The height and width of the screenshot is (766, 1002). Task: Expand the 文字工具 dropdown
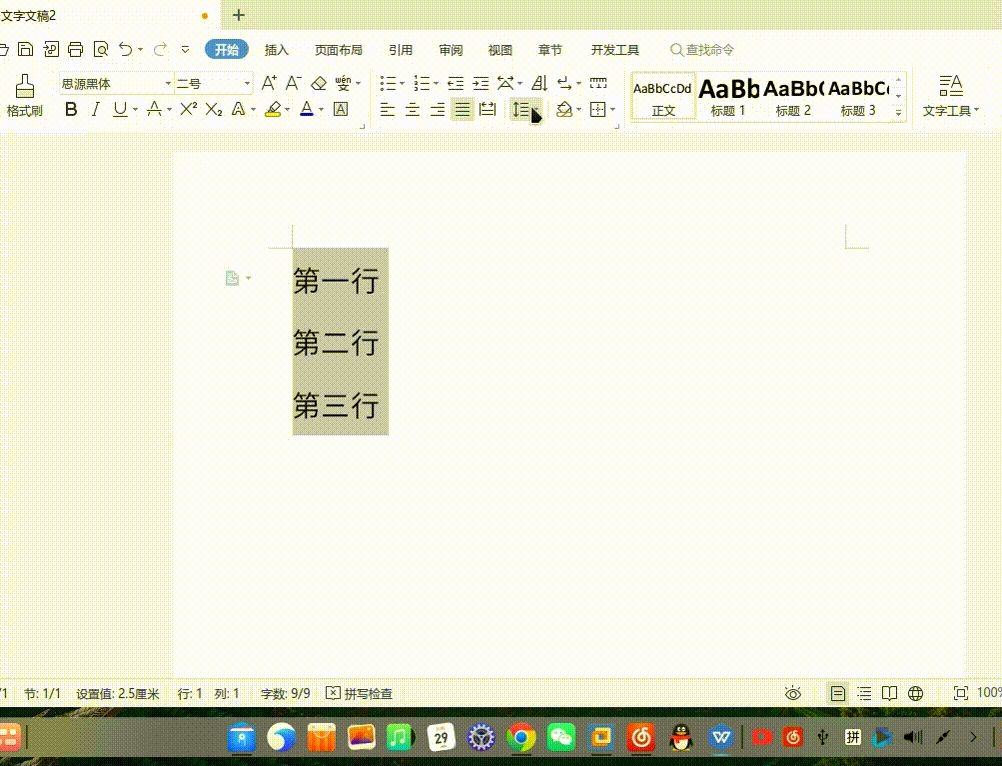(978, 110)
